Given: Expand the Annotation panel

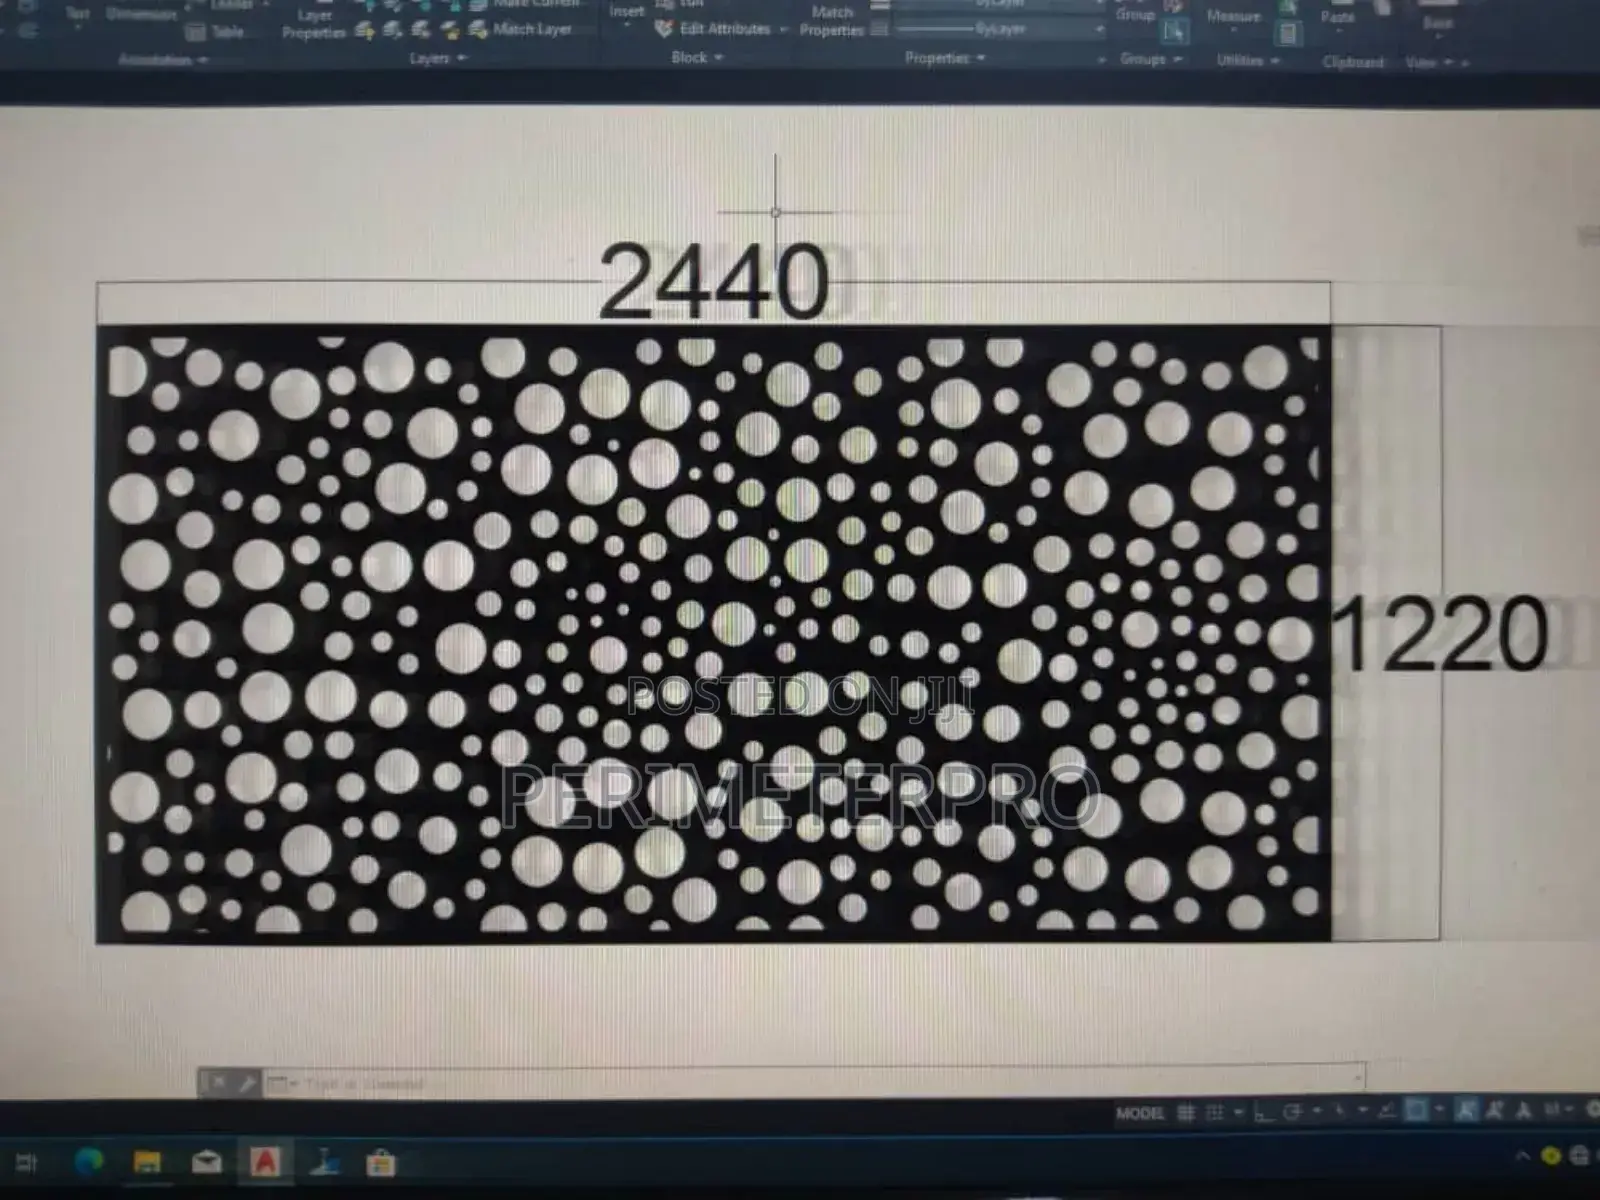Looking at the screenshot, I should coord(163,61).
